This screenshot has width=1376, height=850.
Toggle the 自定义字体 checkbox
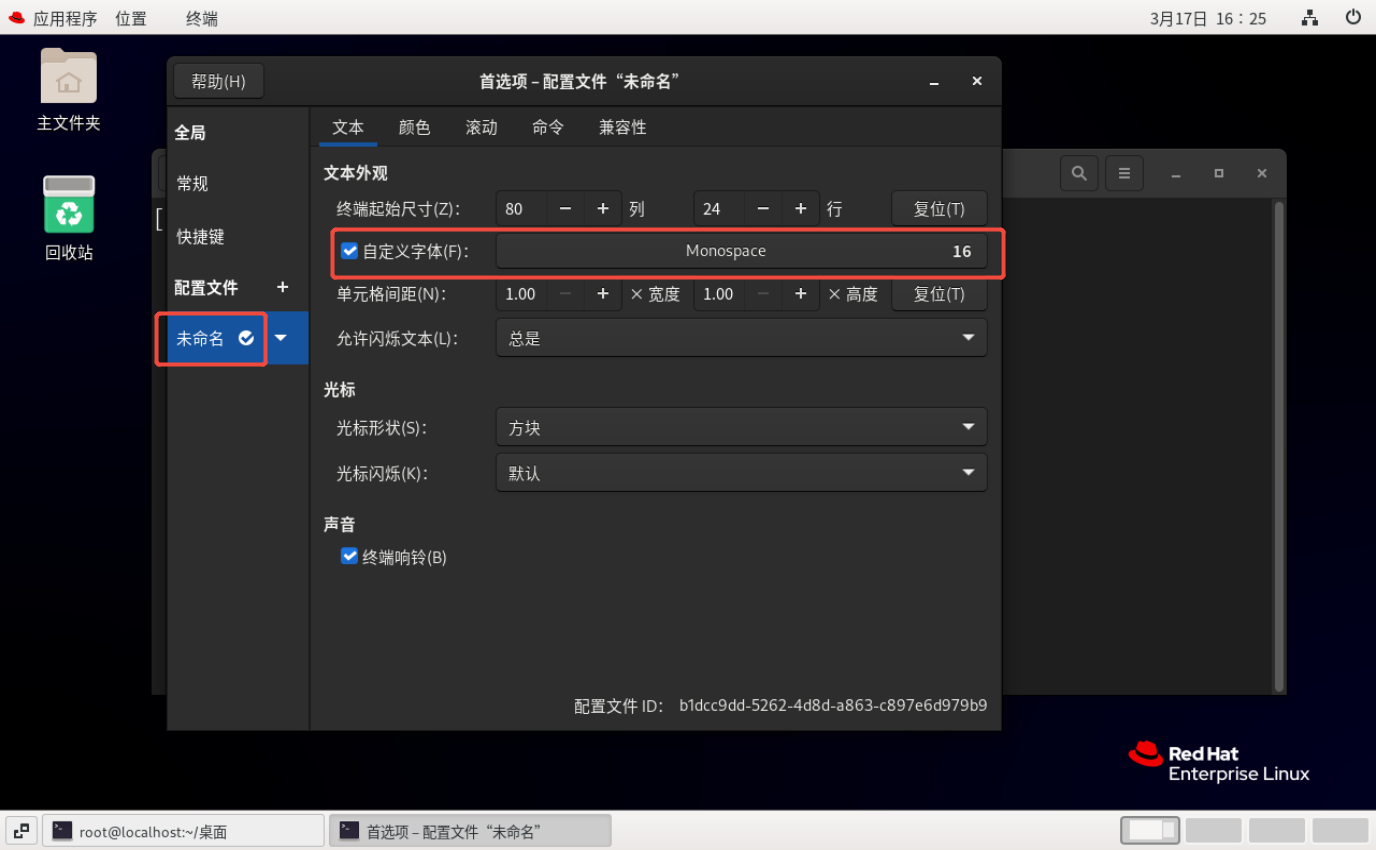[x=349, y=251]
